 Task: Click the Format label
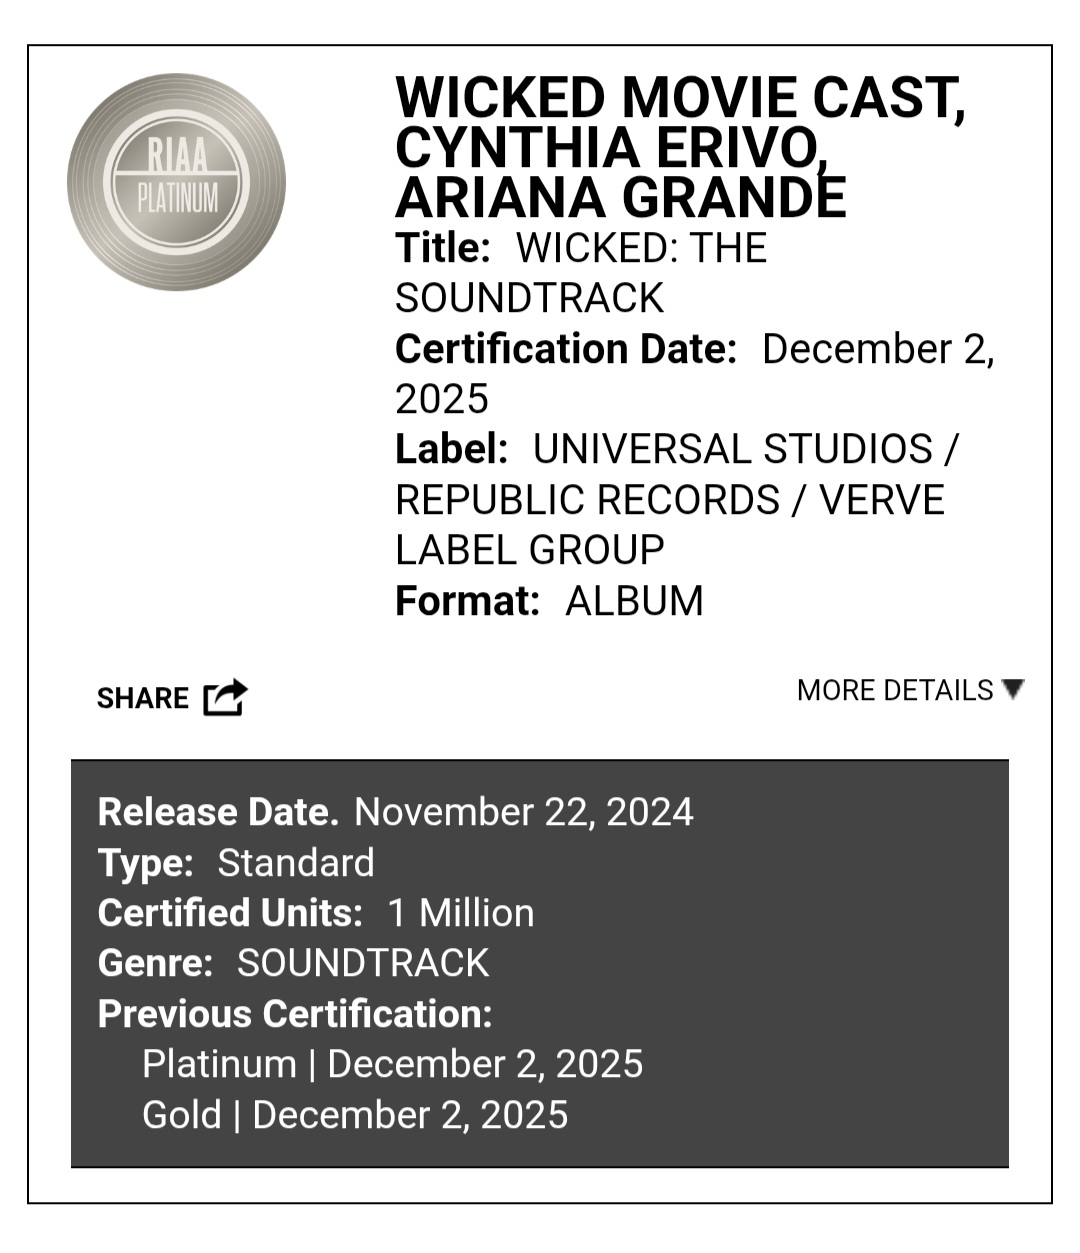click(x=467, y=601)
